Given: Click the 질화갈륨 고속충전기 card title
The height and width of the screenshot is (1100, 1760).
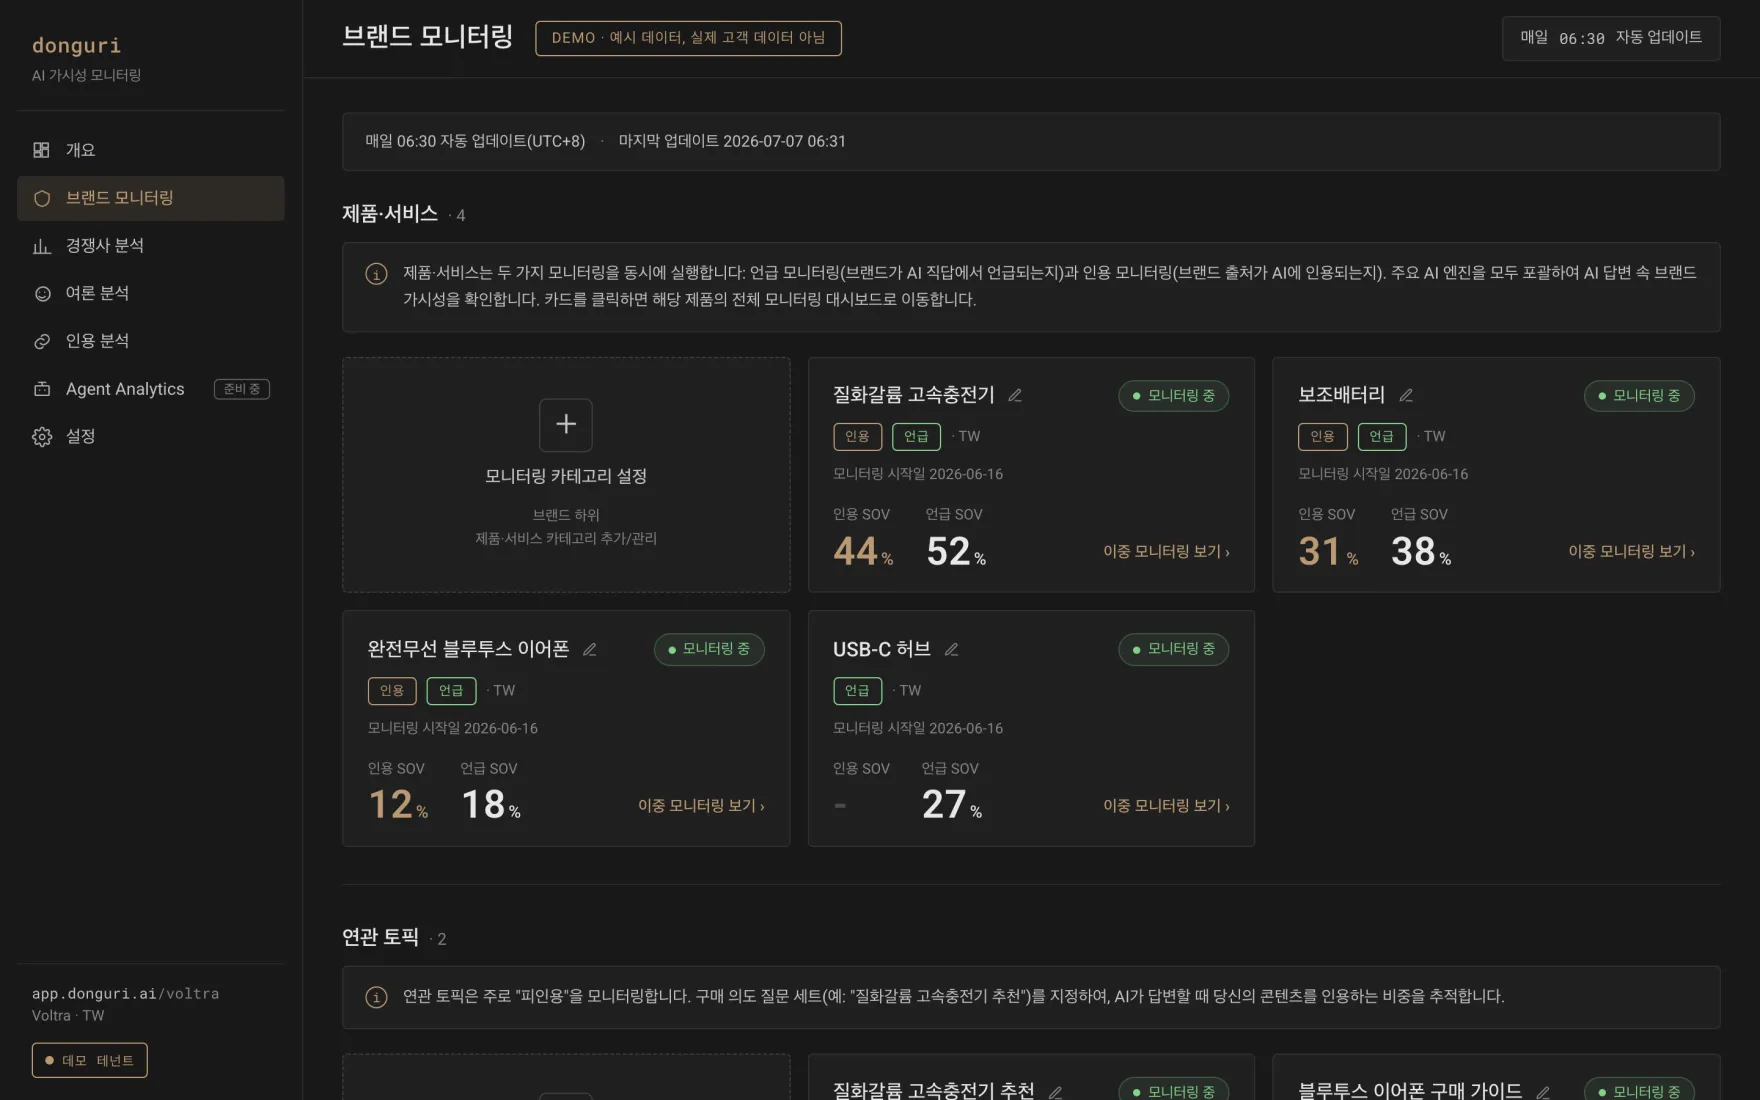Looking at the screenshot, I should coord(914,395).
